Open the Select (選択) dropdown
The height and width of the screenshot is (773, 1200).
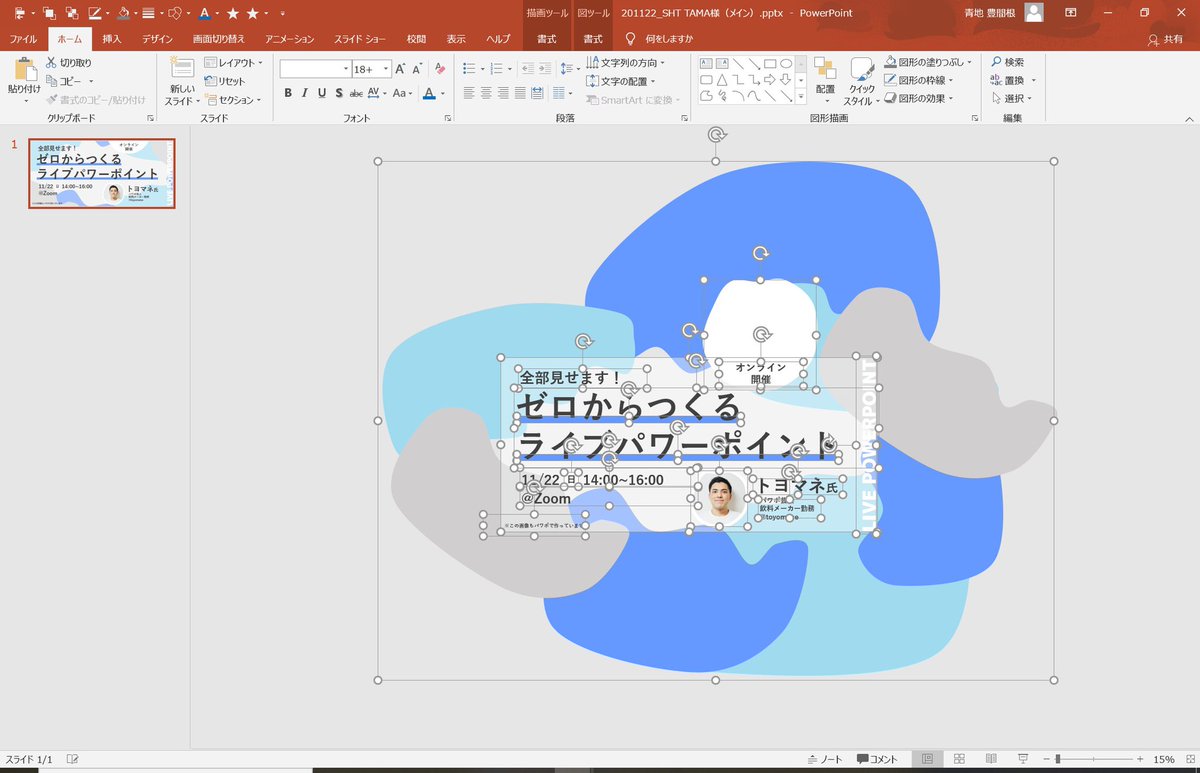coord(1013,98)
